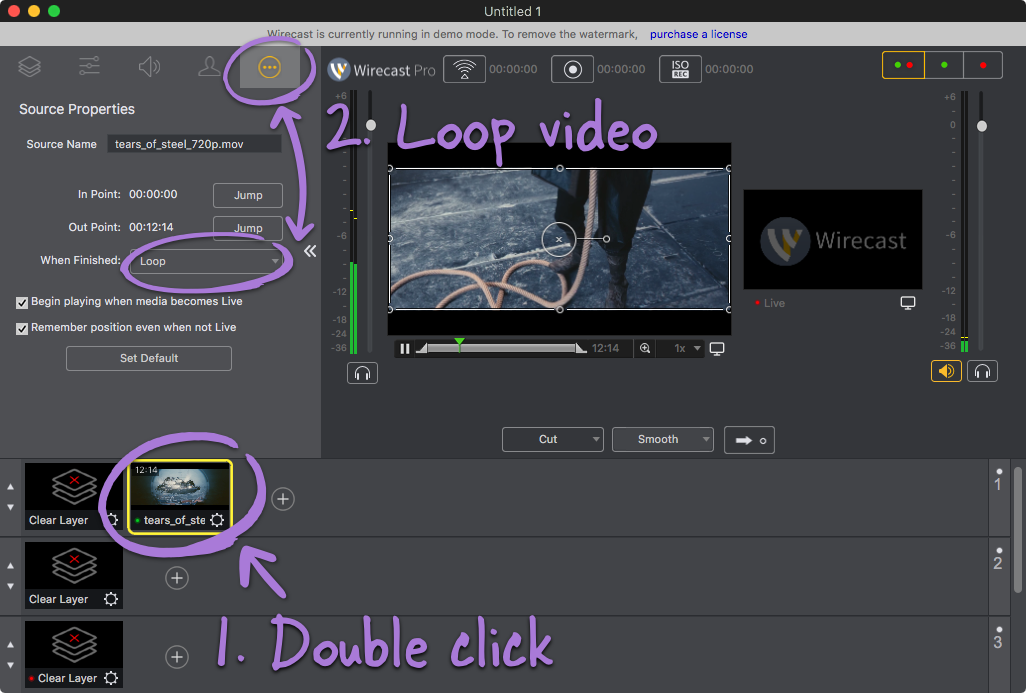Viewport: 1026px width, 693px height.
Task: Collapse the properties panel with double chevron
Action: (310, 251)
